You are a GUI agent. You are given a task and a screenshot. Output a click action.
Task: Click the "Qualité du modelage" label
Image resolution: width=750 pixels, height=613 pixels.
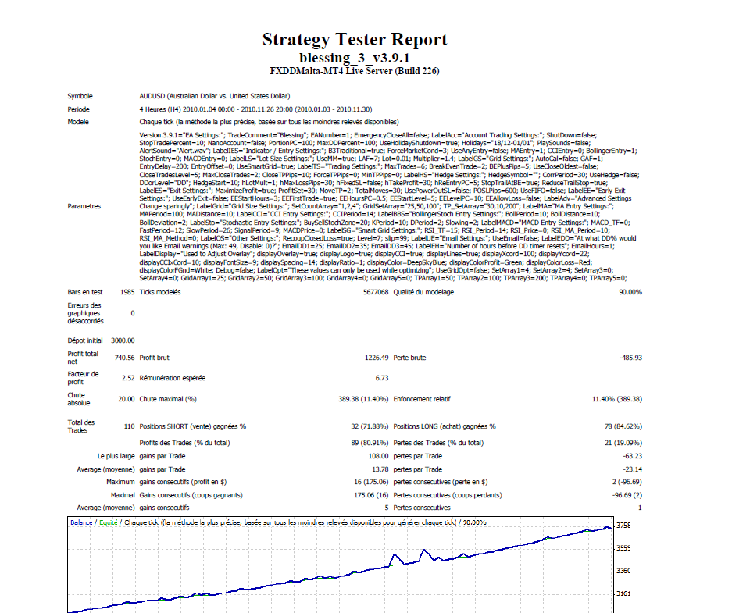click(424, 292)
